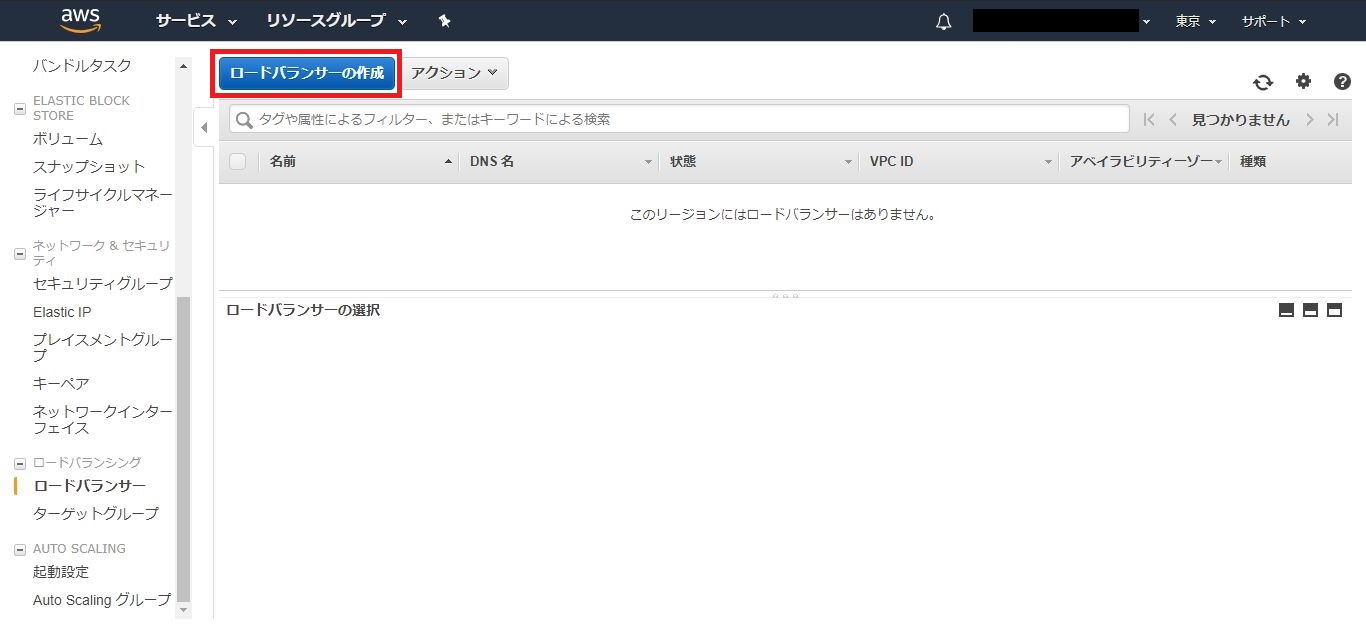This screenshot has width=1366, height=625.
Task: Click the filter search field
Action: coord(680,119)
